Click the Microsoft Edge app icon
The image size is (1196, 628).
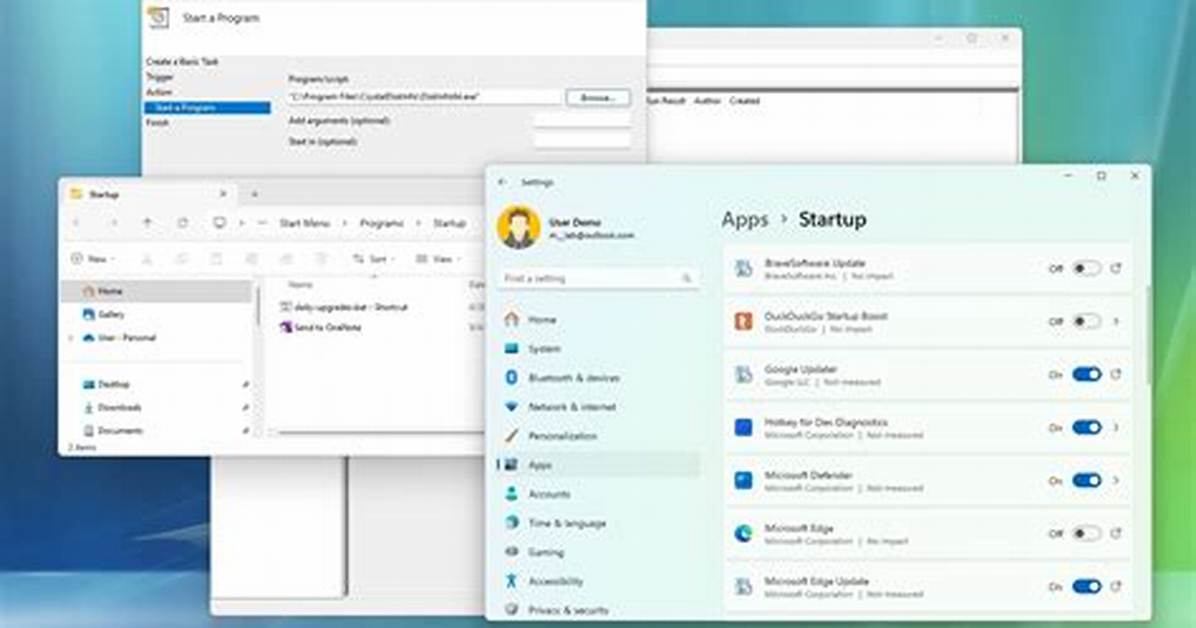coord(743,533)
